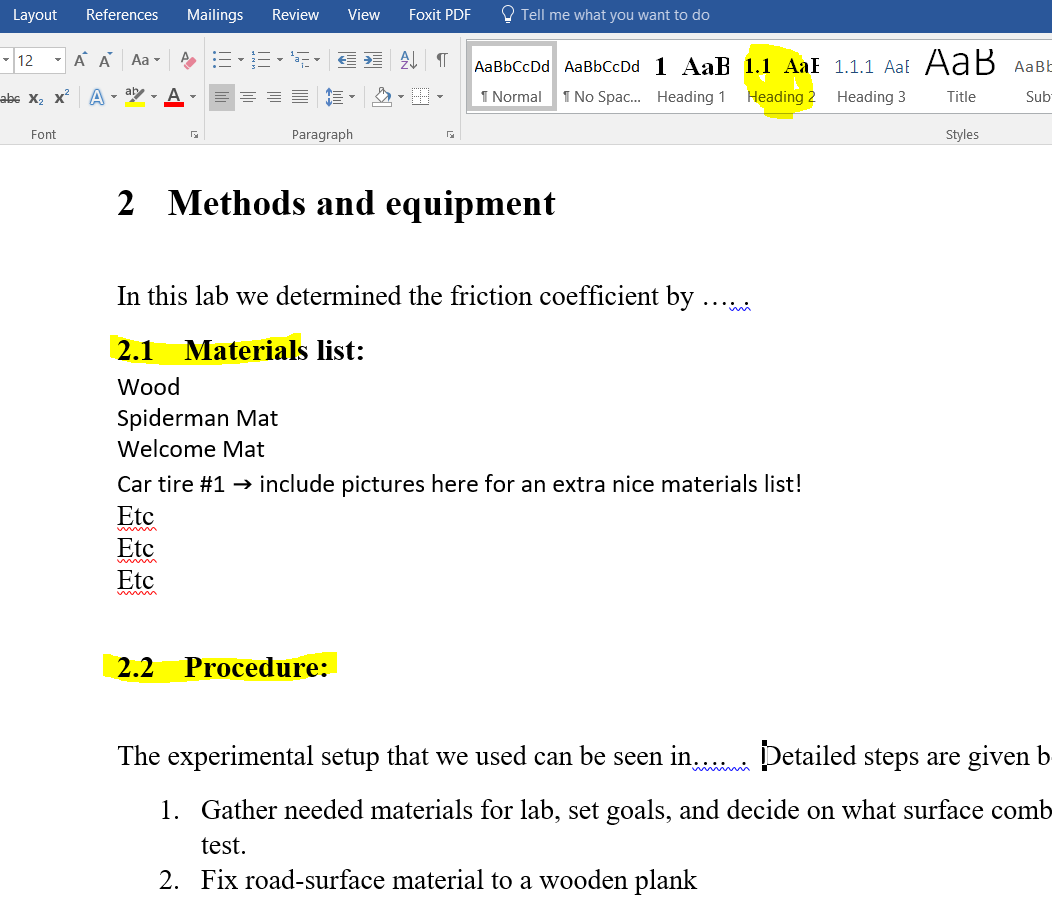Click the Increase Font Size icon
The height and width of the screenshot is (900, 1052).
(80, 60)
